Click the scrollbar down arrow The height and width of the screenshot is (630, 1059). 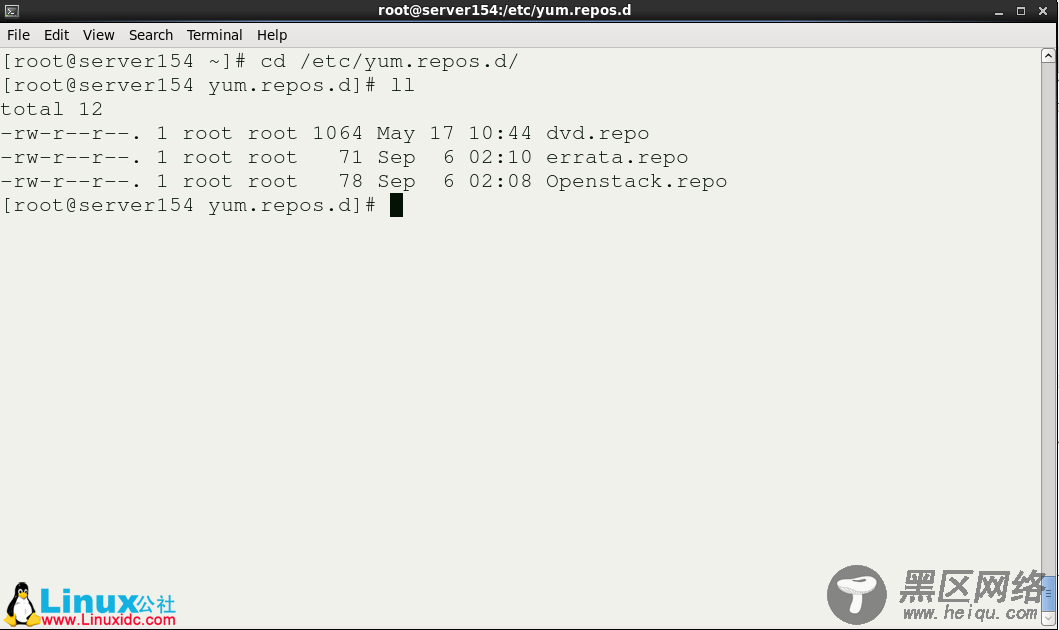coord(1048,618)
